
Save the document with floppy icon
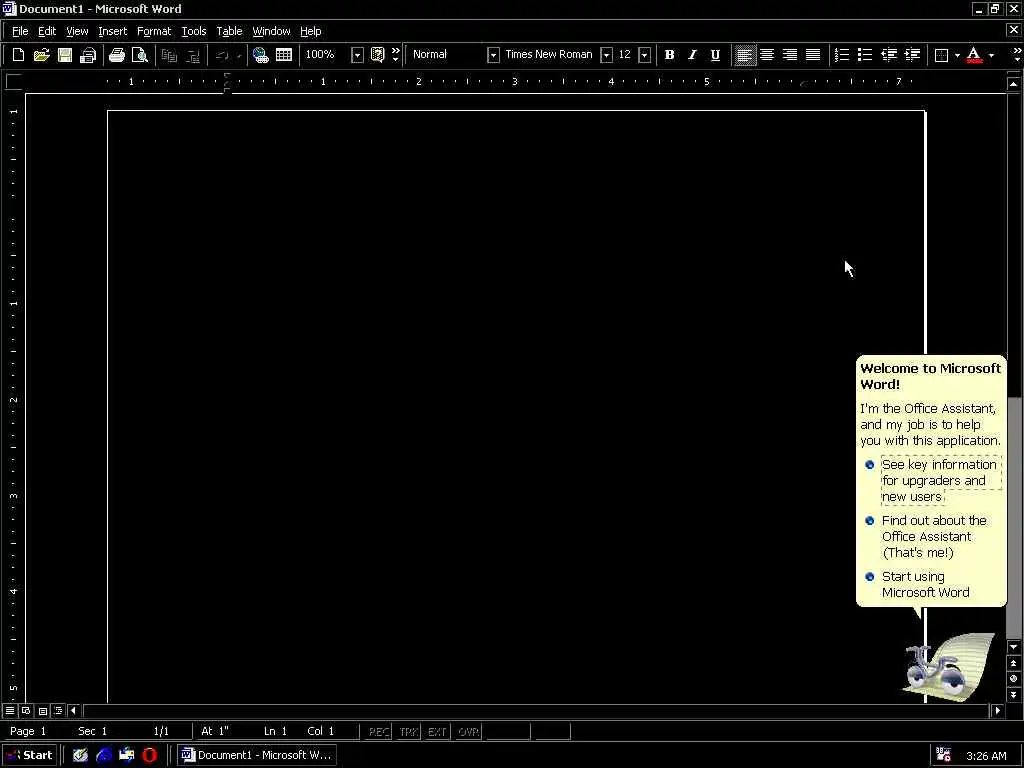(65, 55)
